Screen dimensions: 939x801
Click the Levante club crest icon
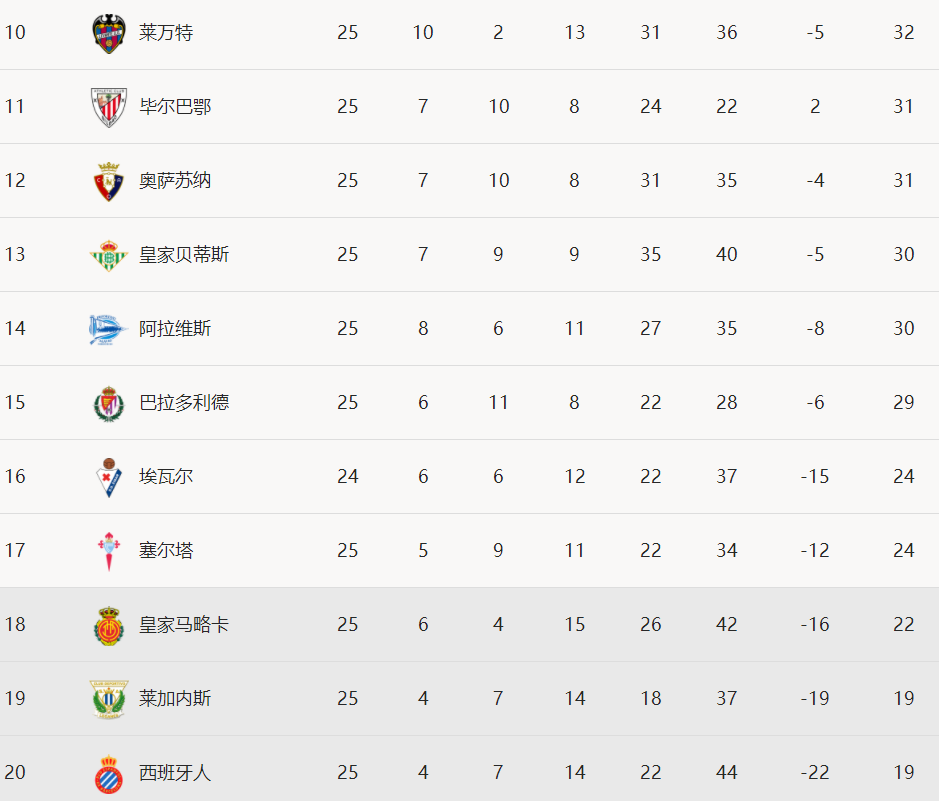[108, 34]
